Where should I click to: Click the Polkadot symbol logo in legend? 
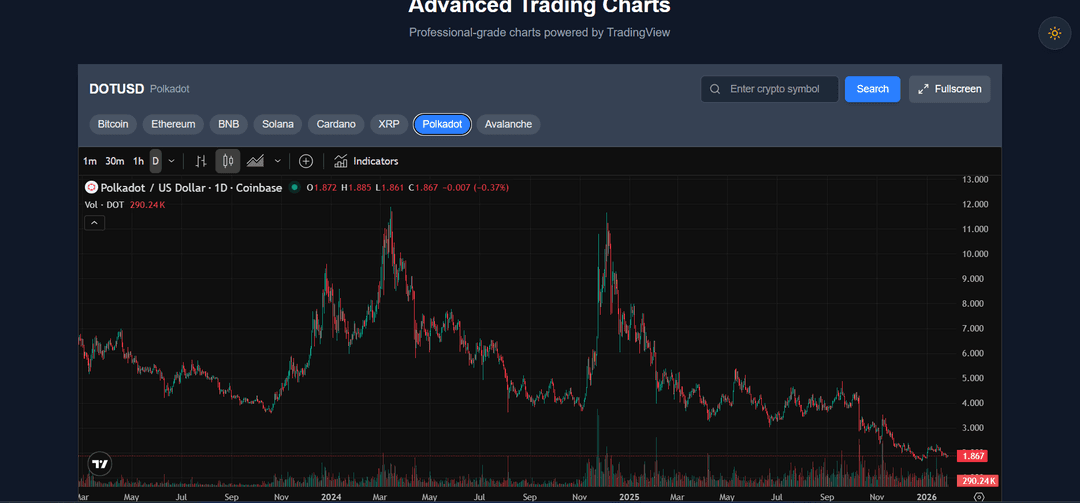point(91,187)
